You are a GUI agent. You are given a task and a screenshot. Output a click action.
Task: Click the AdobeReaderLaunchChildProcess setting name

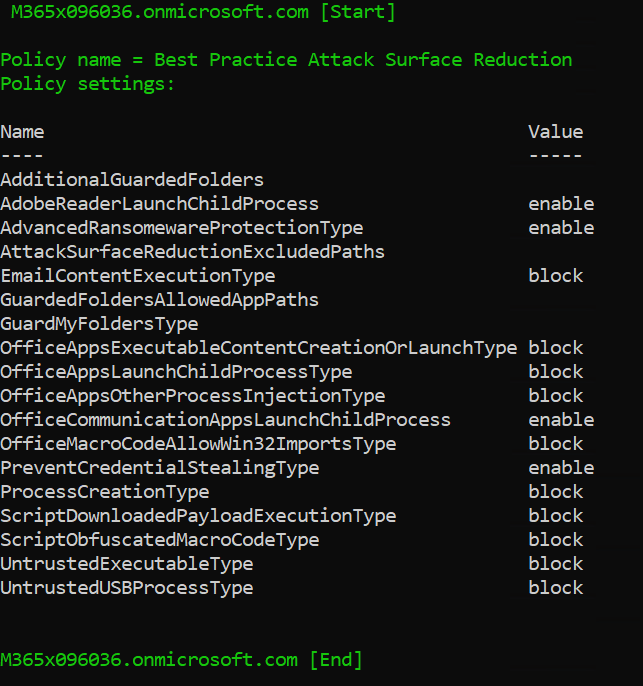[x=159, y=204]
